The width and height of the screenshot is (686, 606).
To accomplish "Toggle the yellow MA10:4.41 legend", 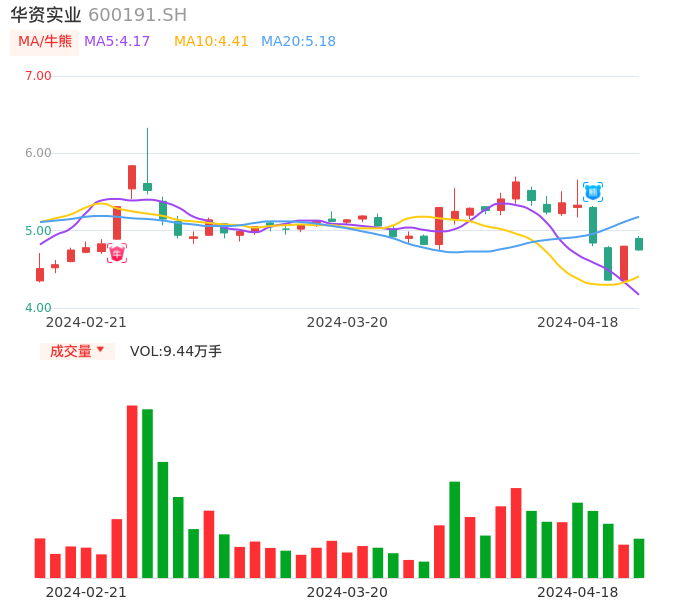I will click(211, 42).
